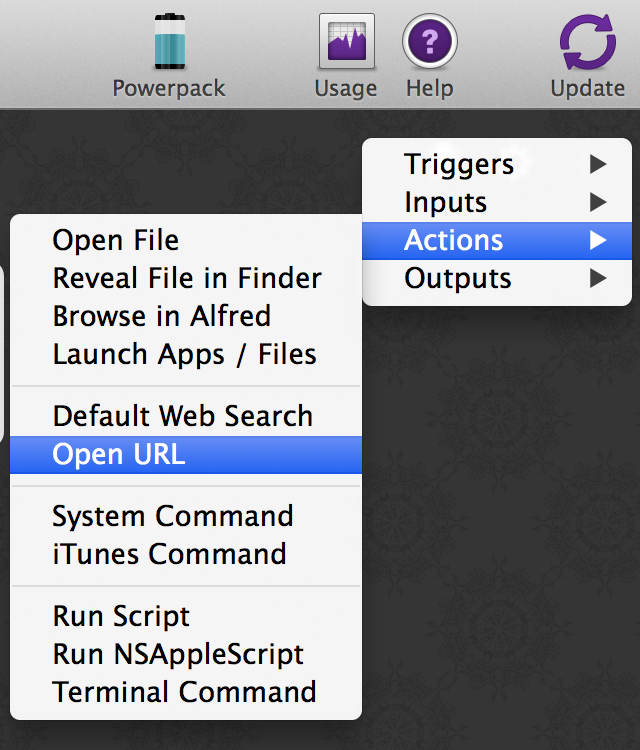Expand the Triggers submenu arrow
The height and width of the screenshot is (750, 640).
coord(598,164)
